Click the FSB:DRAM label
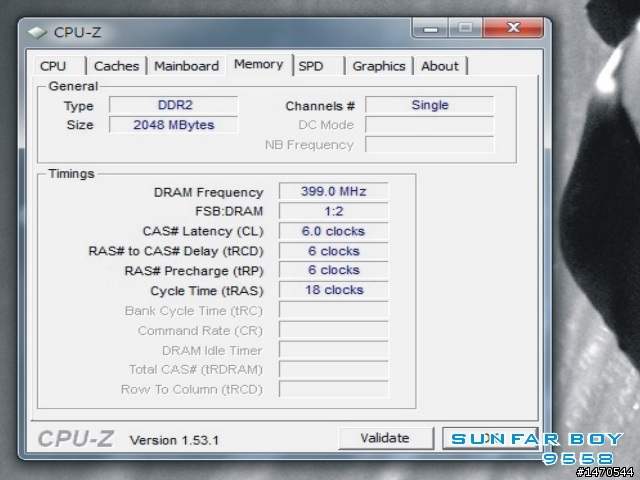Screen dimensions: 640x480 tap(229, 211)
